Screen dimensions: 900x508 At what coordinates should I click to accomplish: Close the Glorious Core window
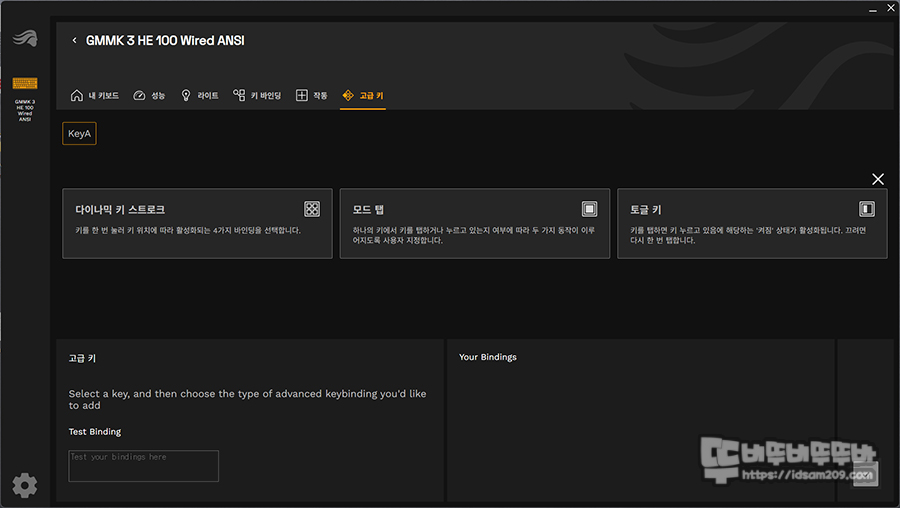(x=891, y=8)
